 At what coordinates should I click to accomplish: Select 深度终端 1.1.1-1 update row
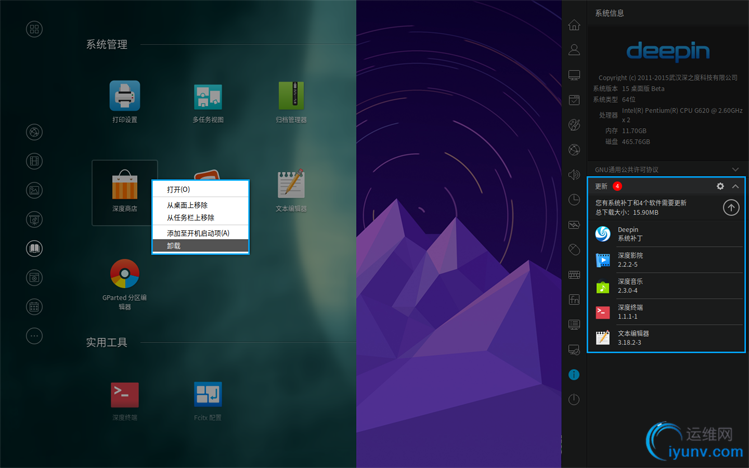(667, 312)
